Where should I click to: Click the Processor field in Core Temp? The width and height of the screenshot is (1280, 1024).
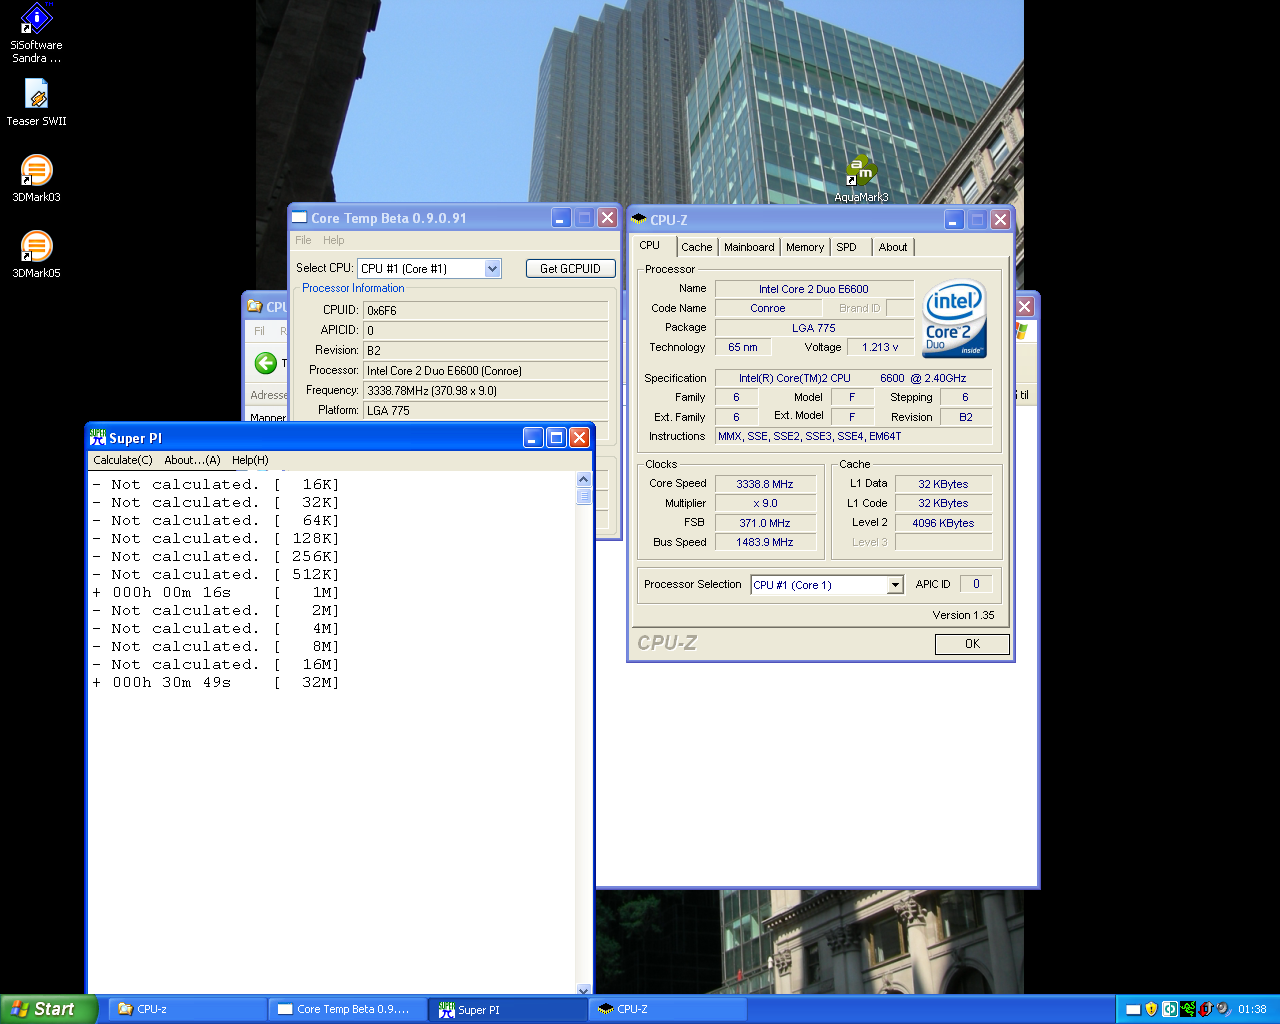[x=485, y=370]
